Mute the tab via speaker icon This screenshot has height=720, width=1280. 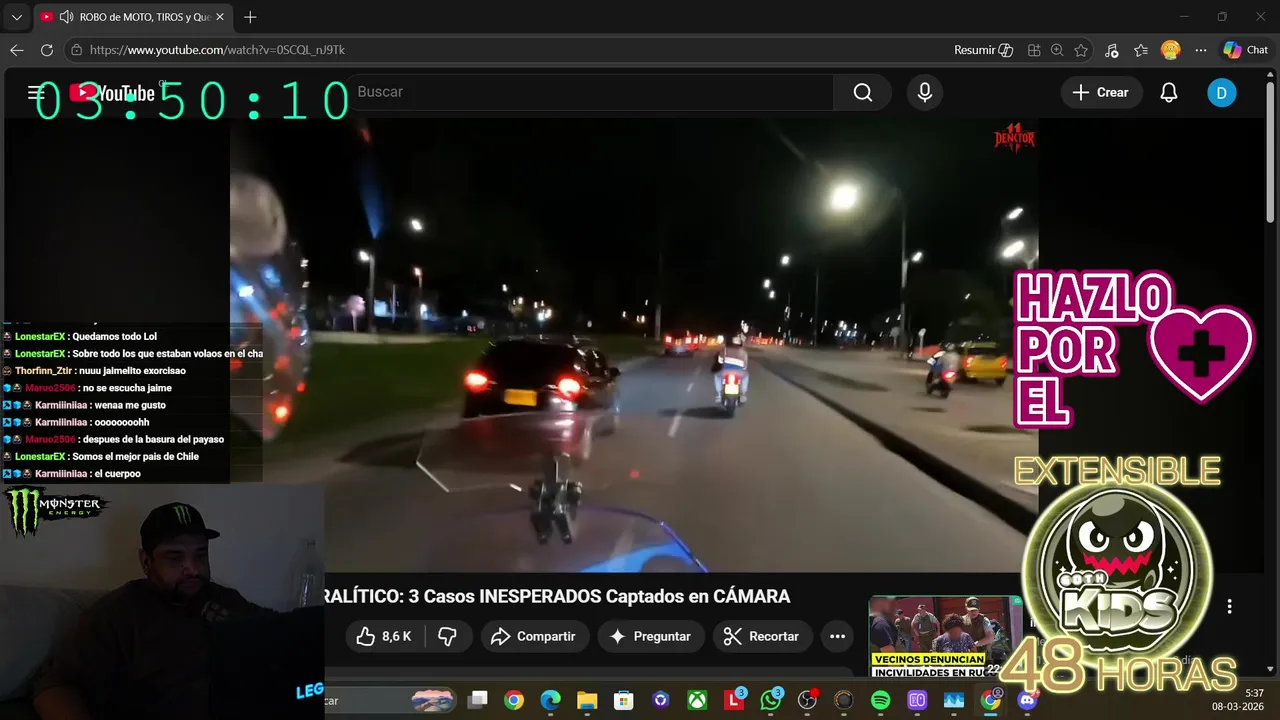(67, 17)
